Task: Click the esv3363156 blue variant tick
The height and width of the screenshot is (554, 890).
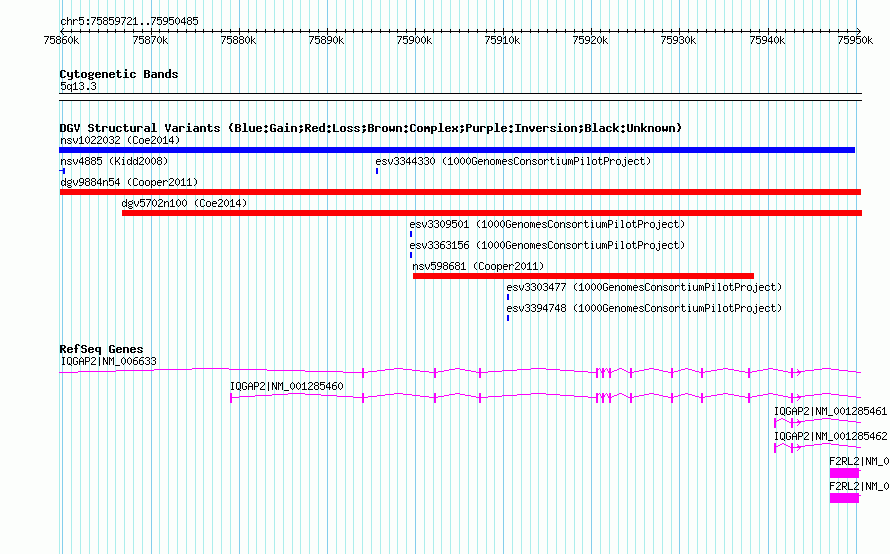Action: pos(411,255)
